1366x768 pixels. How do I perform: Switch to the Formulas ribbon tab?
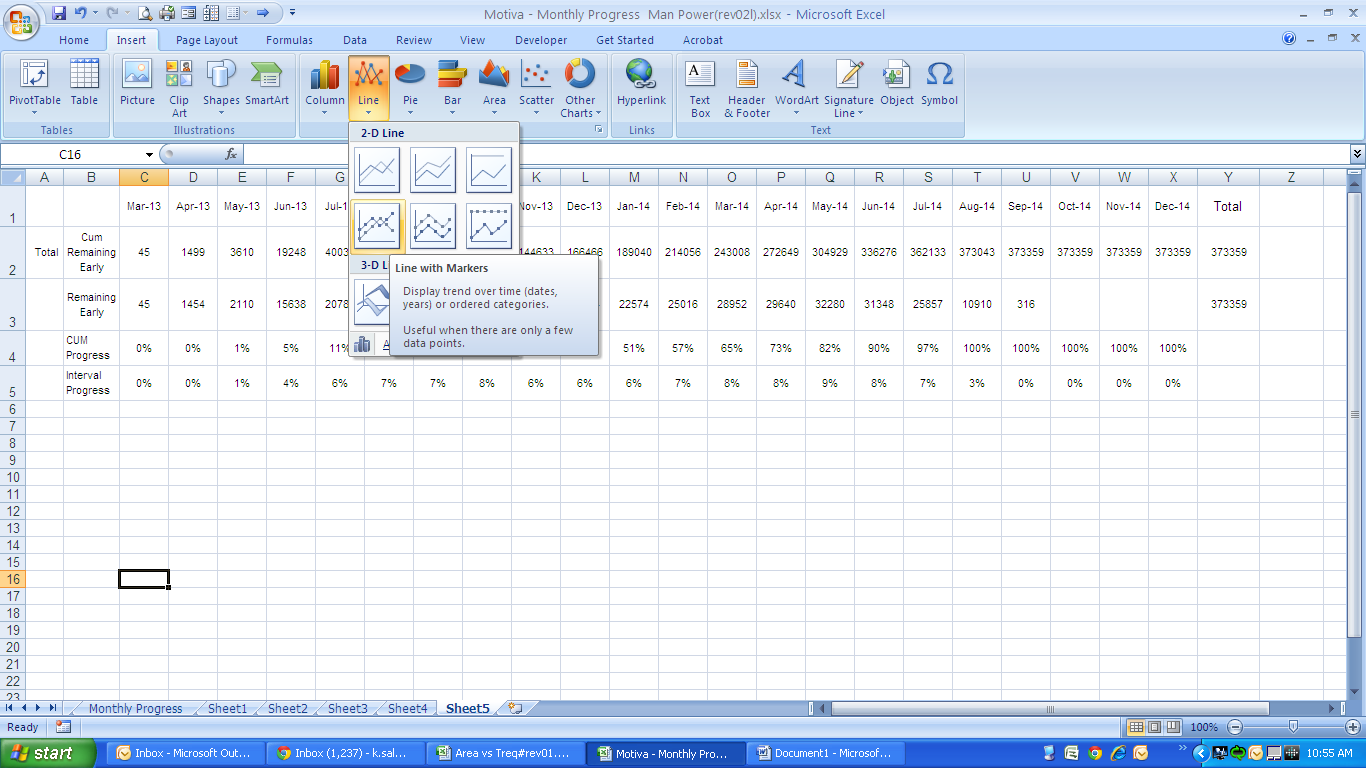tap(289, 40)
